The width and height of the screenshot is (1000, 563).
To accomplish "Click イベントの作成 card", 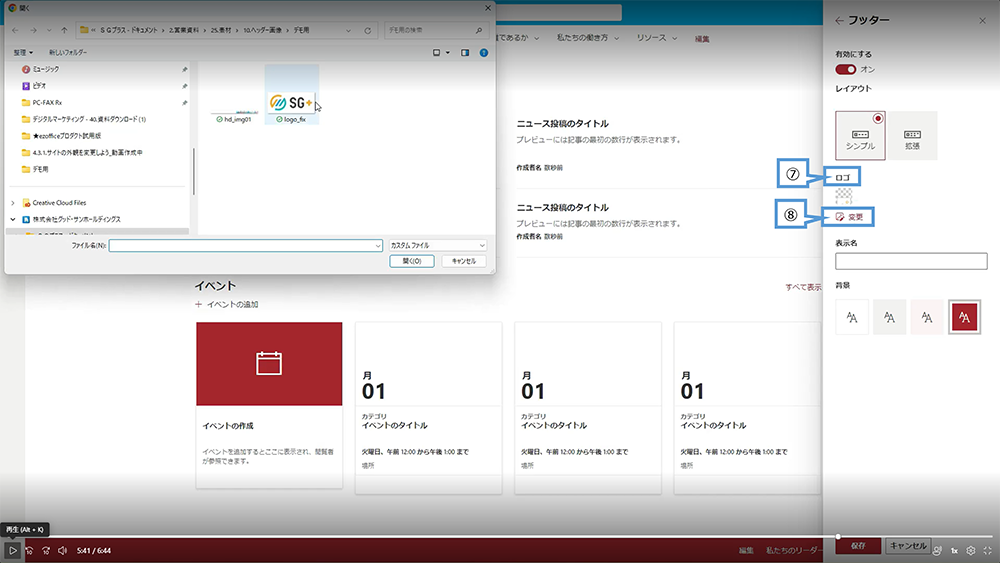I will [x=269, y=405].
